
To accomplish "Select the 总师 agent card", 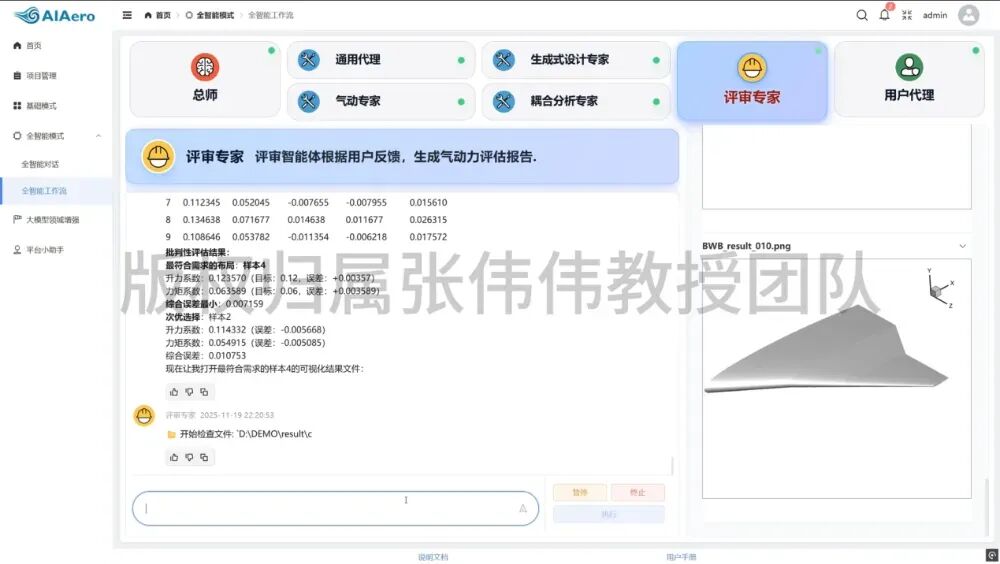I will [205, 79].
